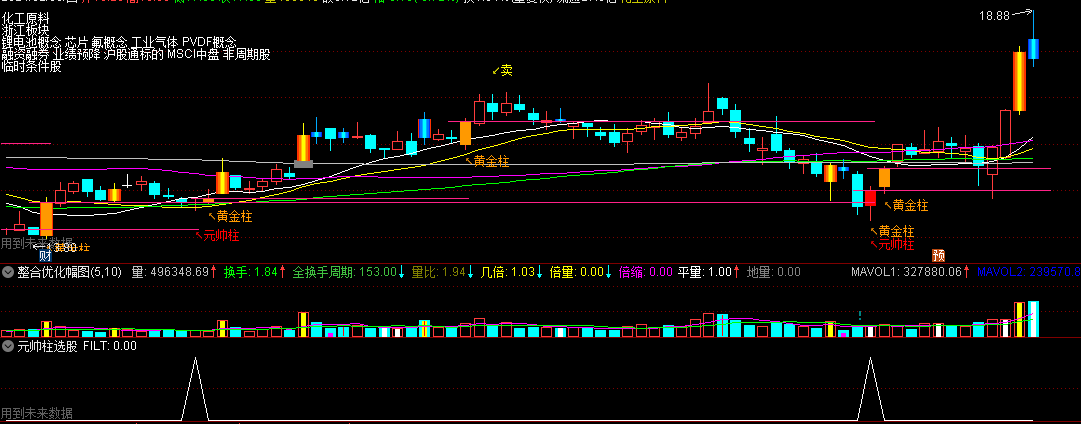Select the 氟概念 concept tag
1081x424 pixels.
coord(110,43)
